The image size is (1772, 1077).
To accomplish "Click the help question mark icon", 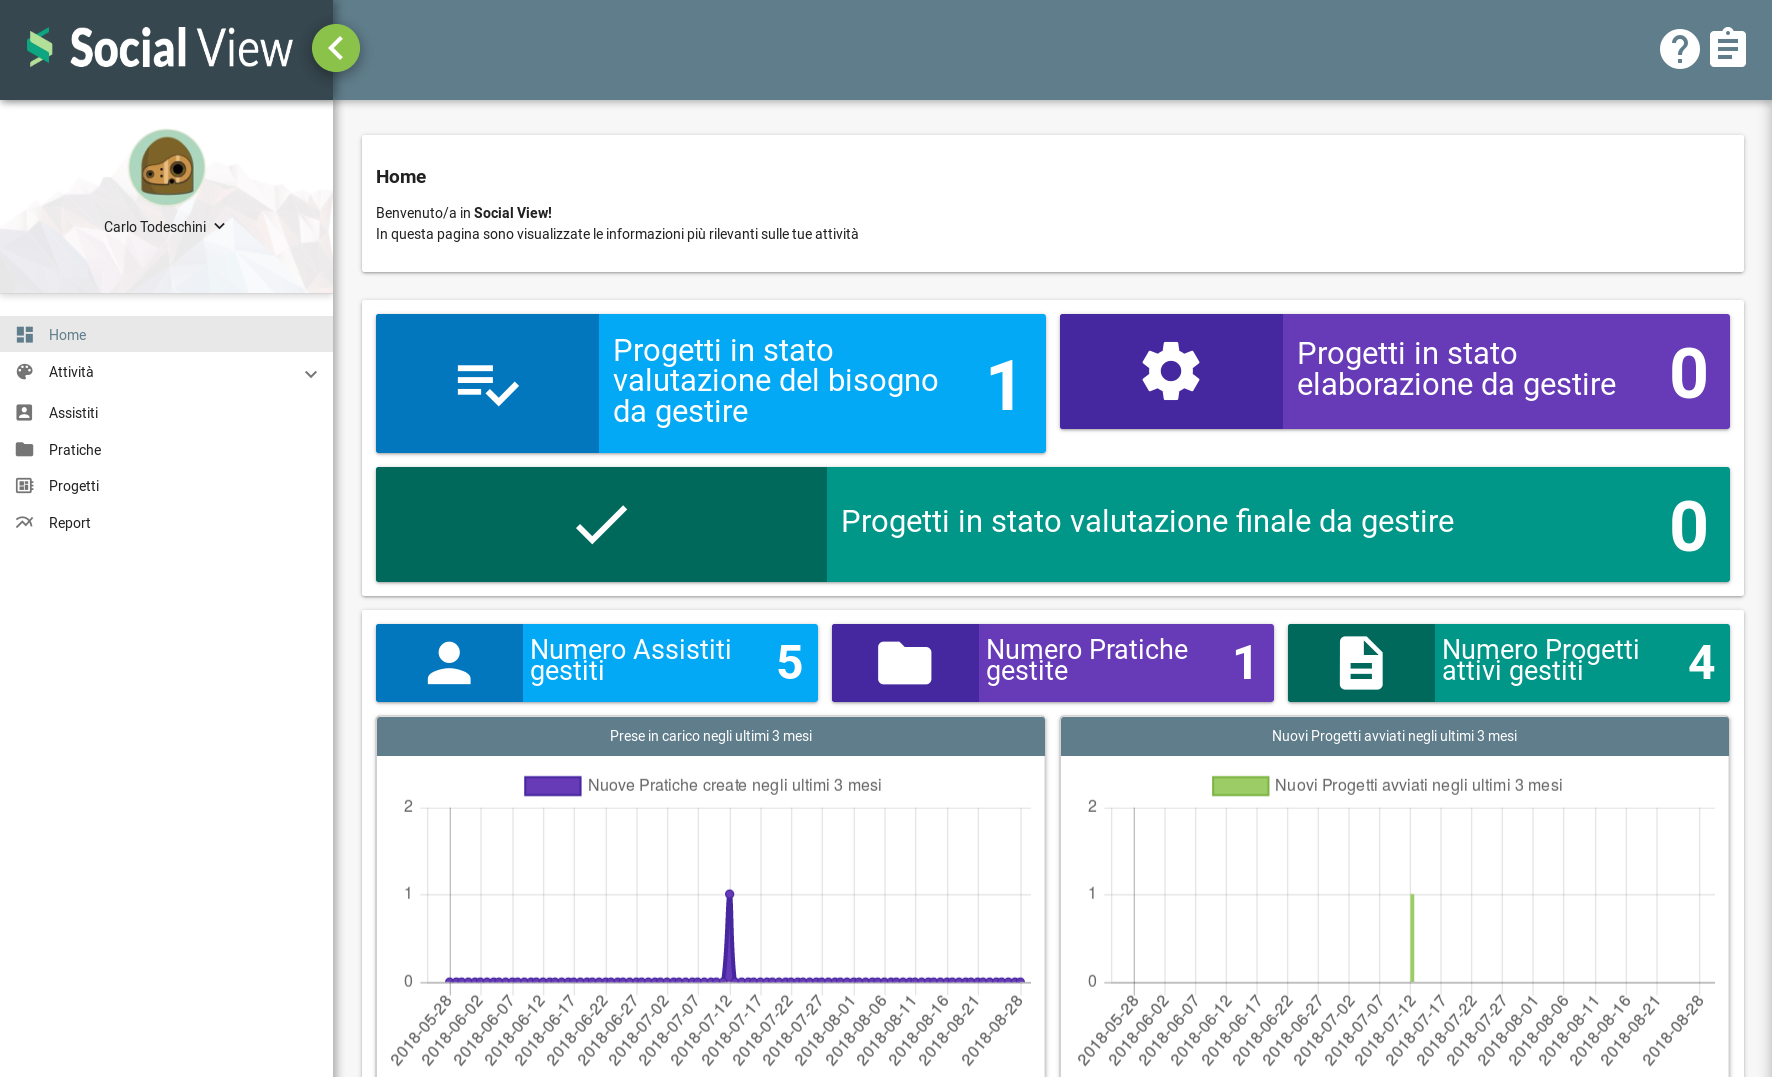I will pyautogui.click(x=1679, y=49).
